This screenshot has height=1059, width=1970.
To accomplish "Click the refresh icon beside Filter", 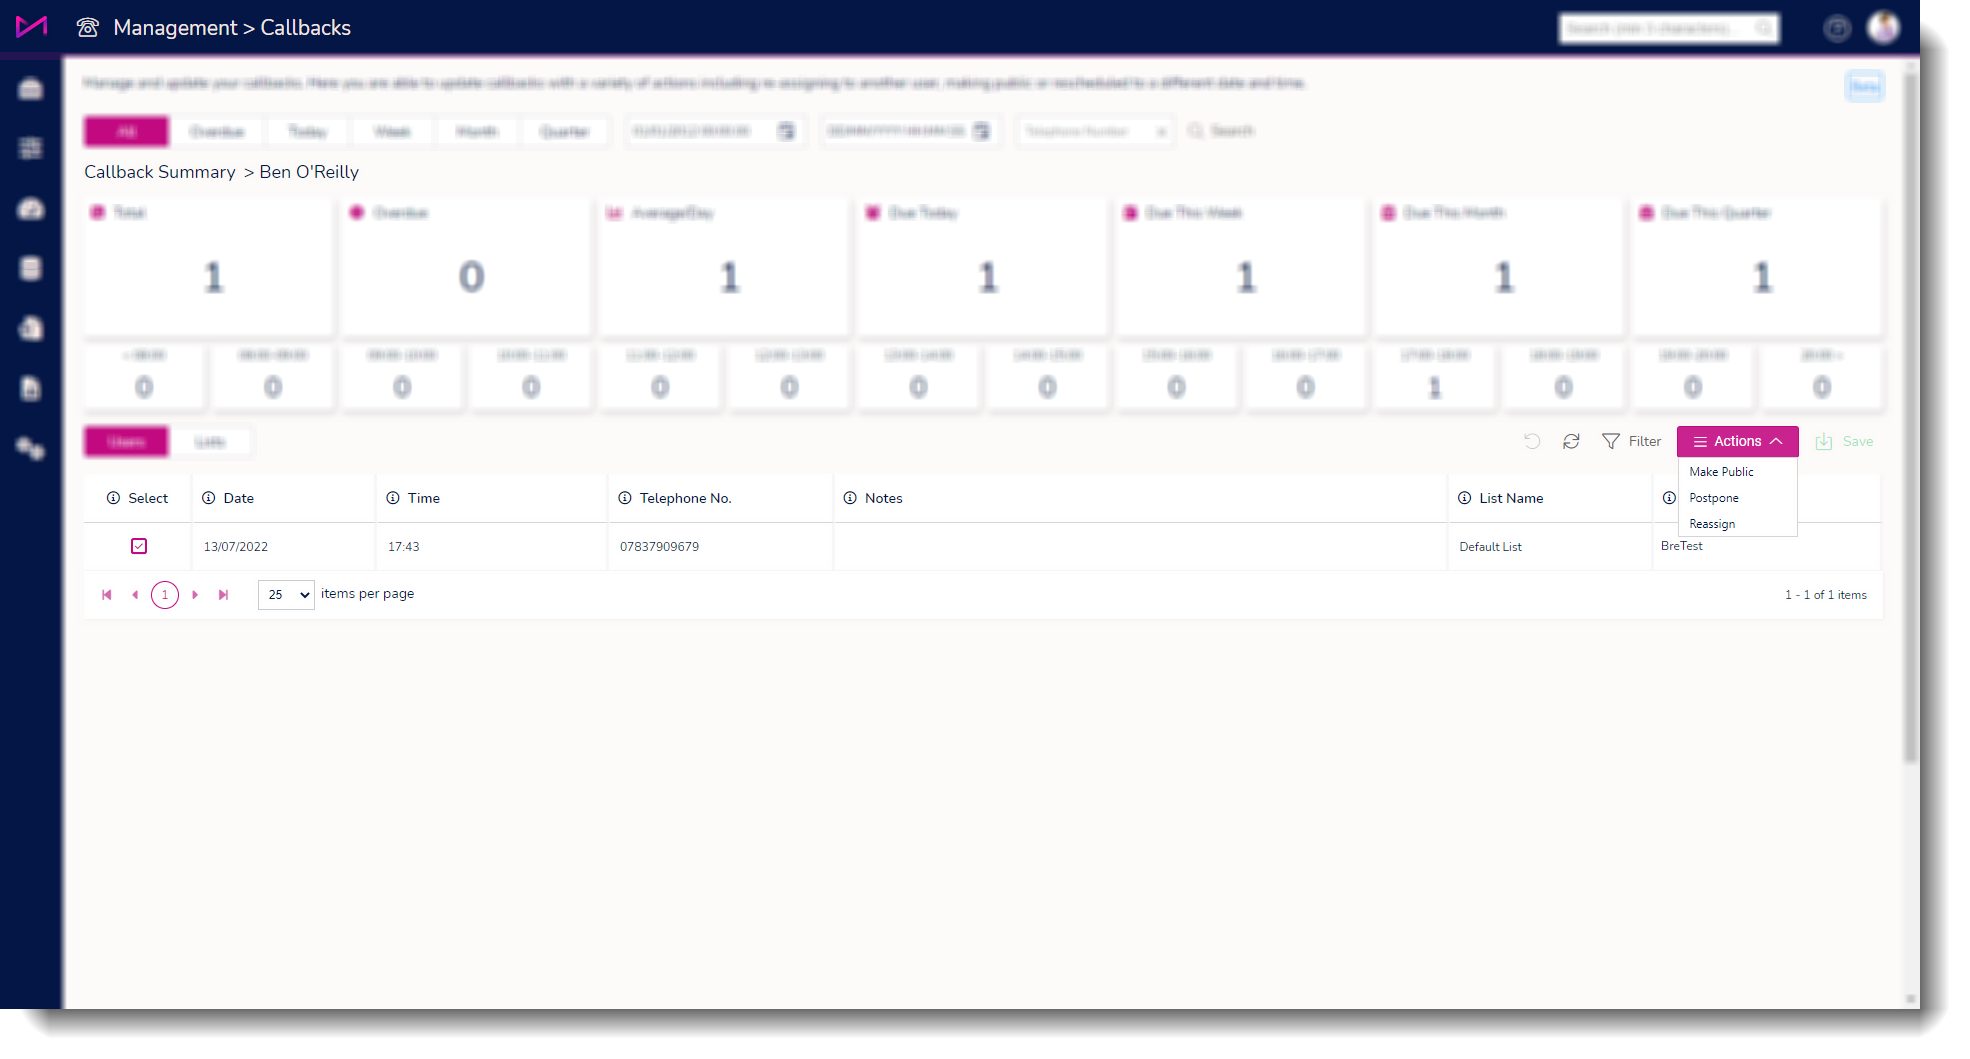I will click(1571, 441).
